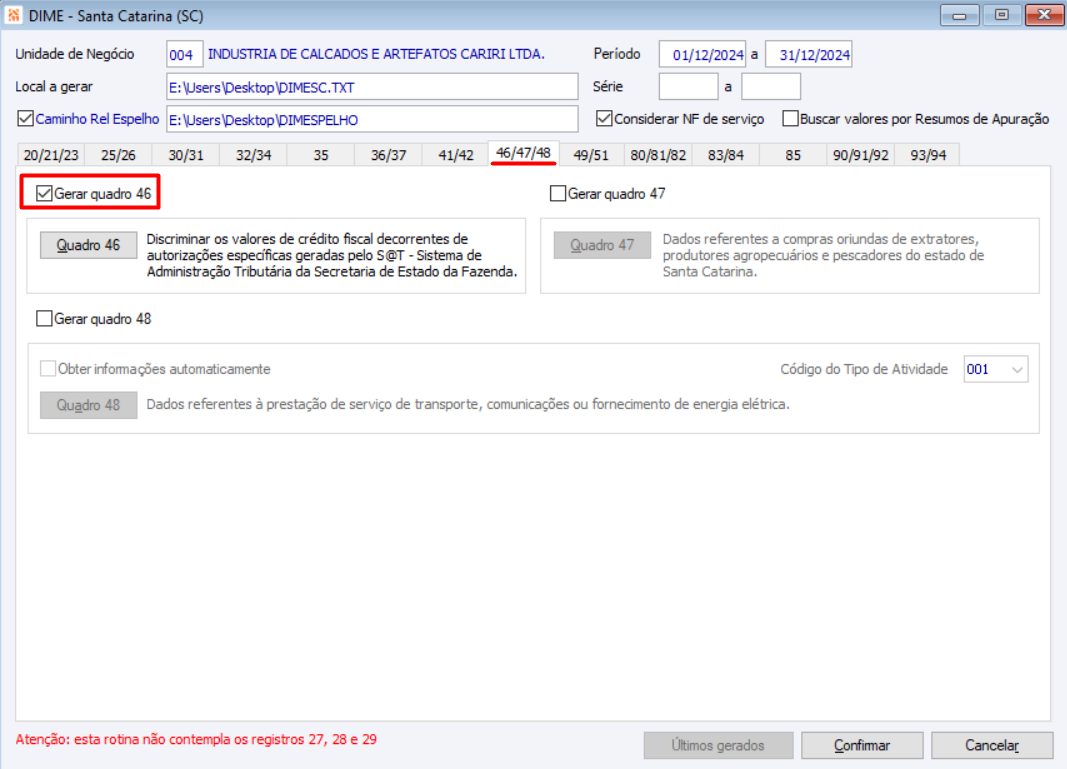
Task: Switch to the 49/51 tab
Action: click(591, 155)
